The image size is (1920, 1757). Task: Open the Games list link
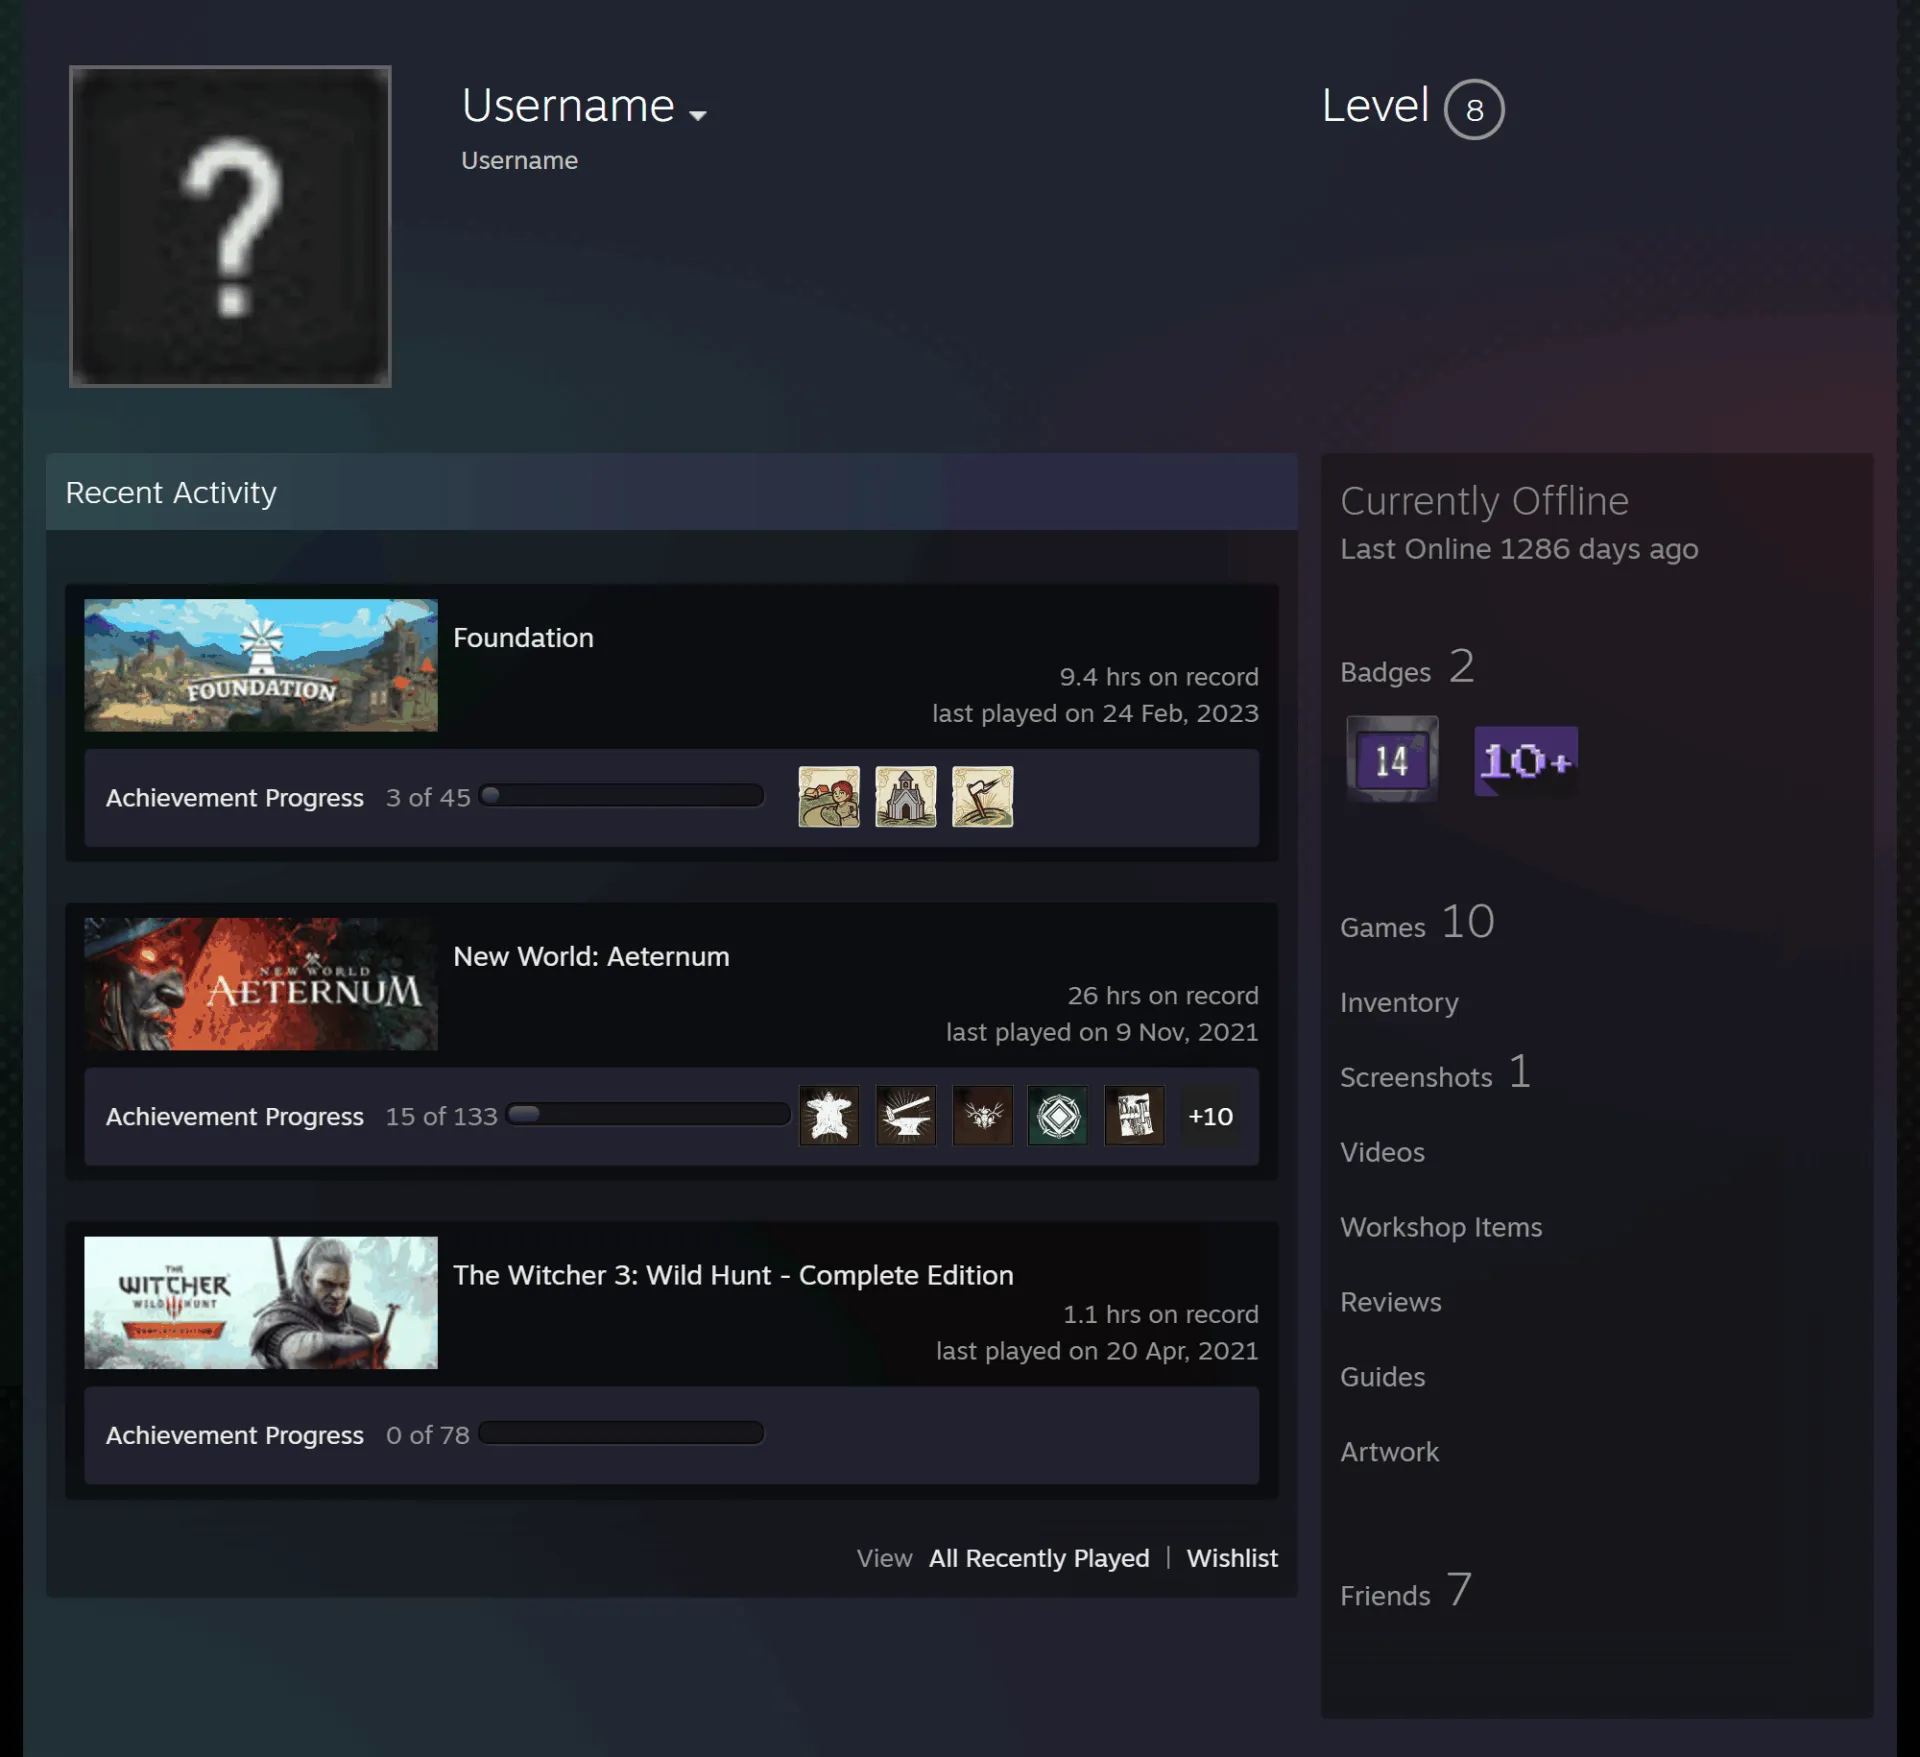tap(1417, 922)
